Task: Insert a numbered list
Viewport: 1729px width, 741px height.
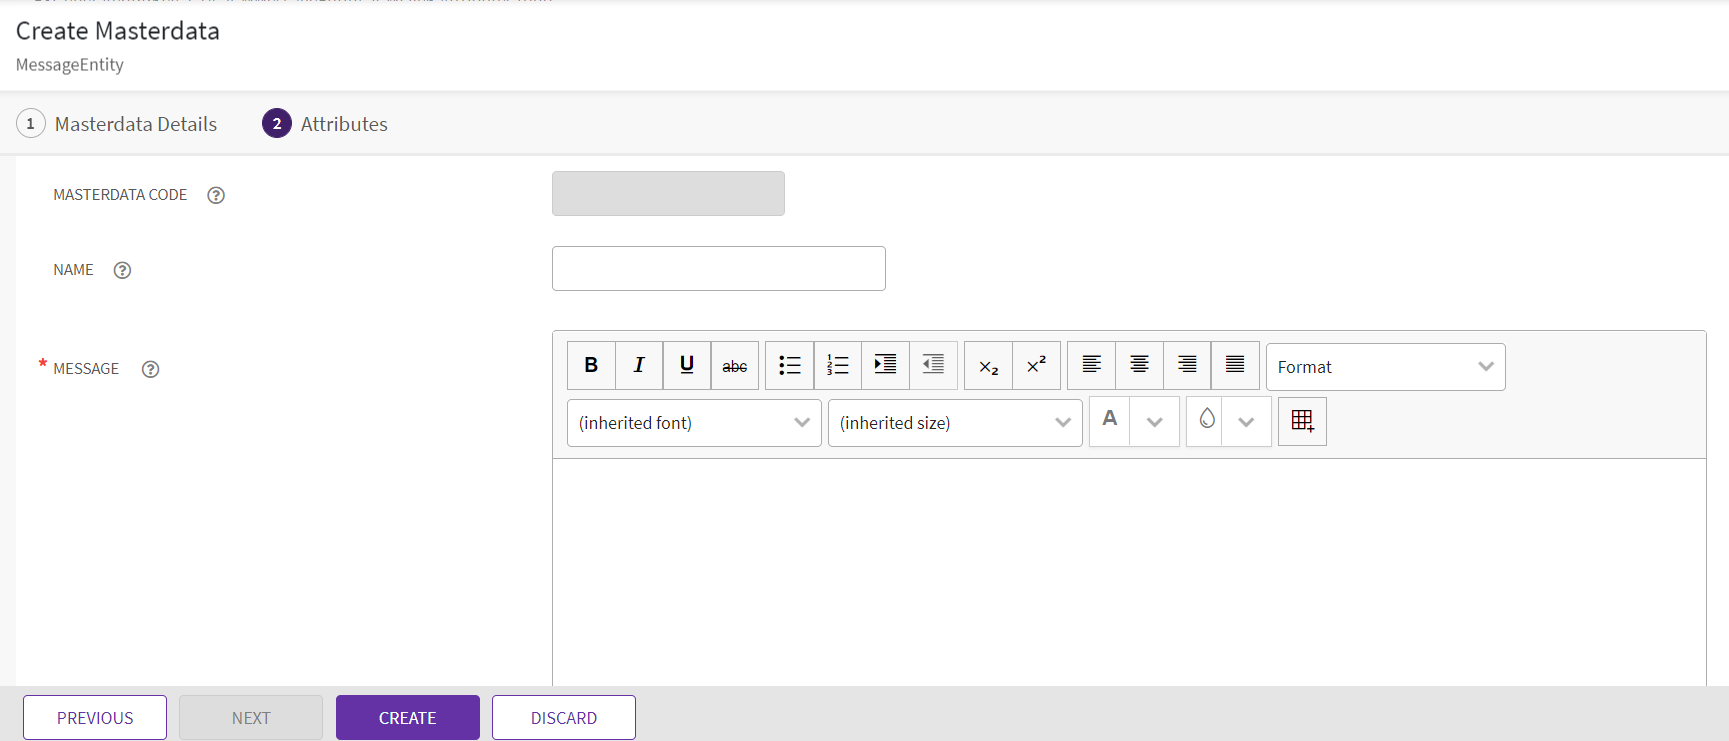Action: coord(837,366)
